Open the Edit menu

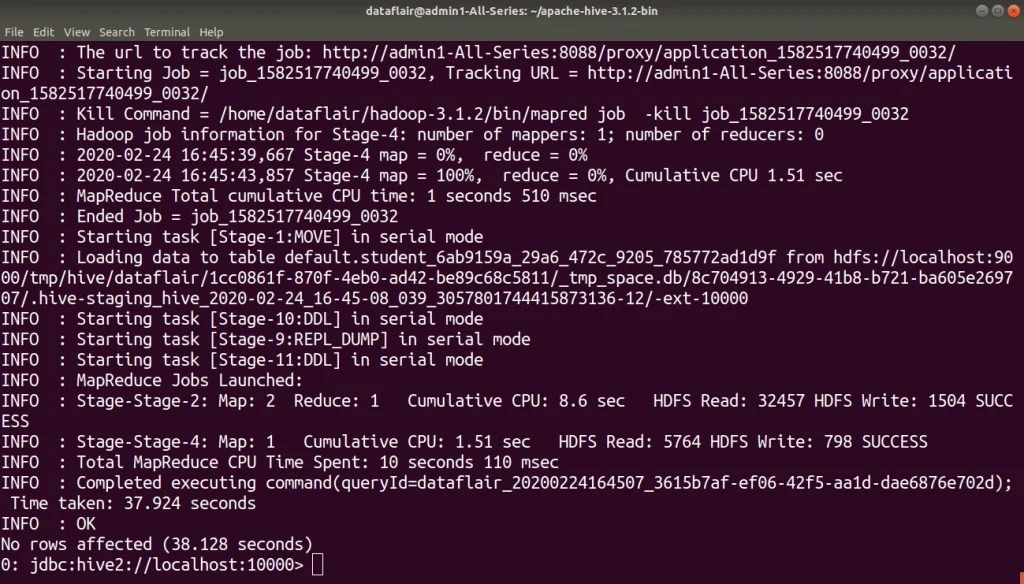pos(42,31)
